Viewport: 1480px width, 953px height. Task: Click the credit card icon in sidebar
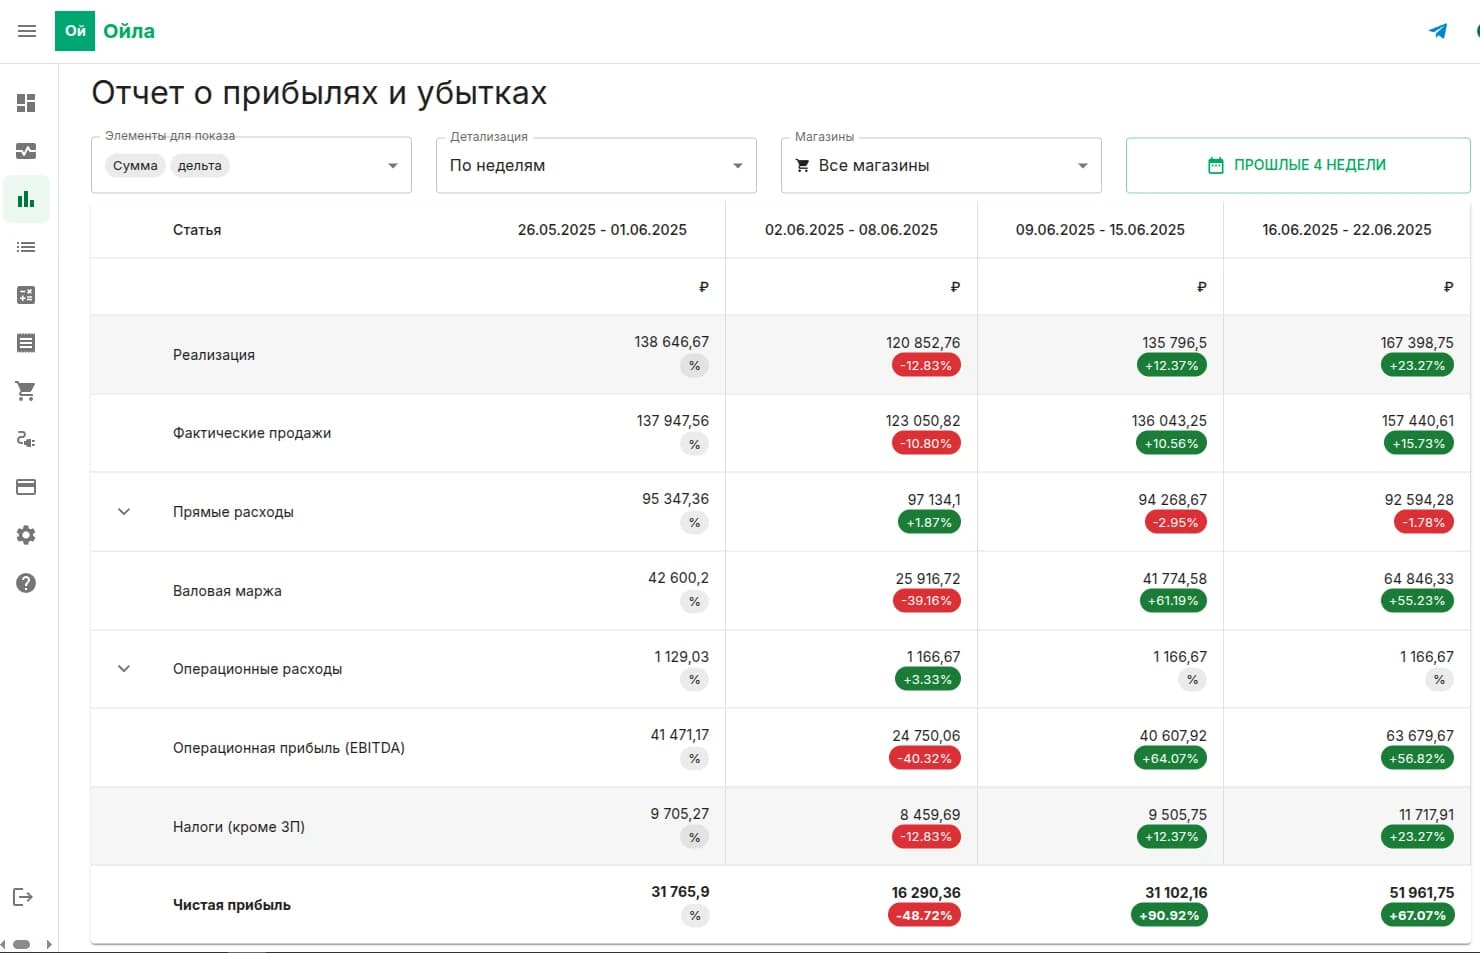click(26, 487)
